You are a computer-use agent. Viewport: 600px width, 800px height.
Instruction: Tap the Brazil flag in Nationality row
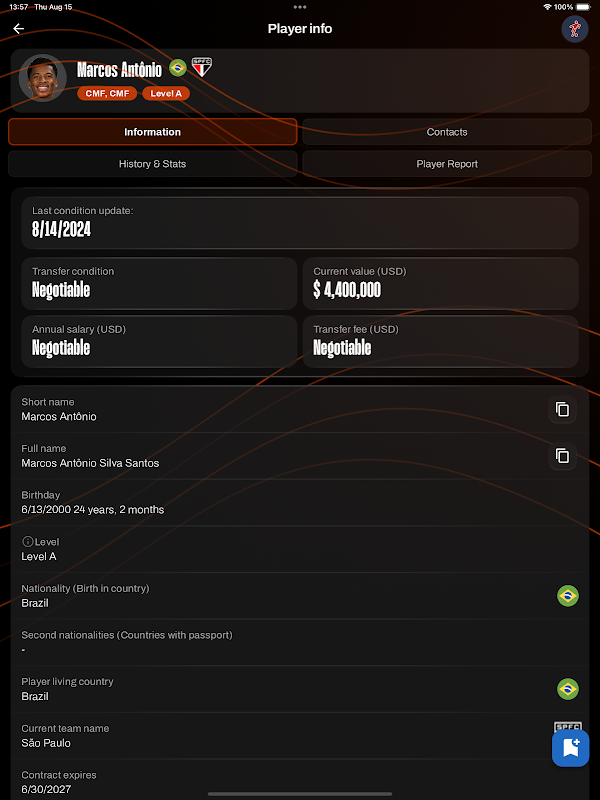[568, 596]
